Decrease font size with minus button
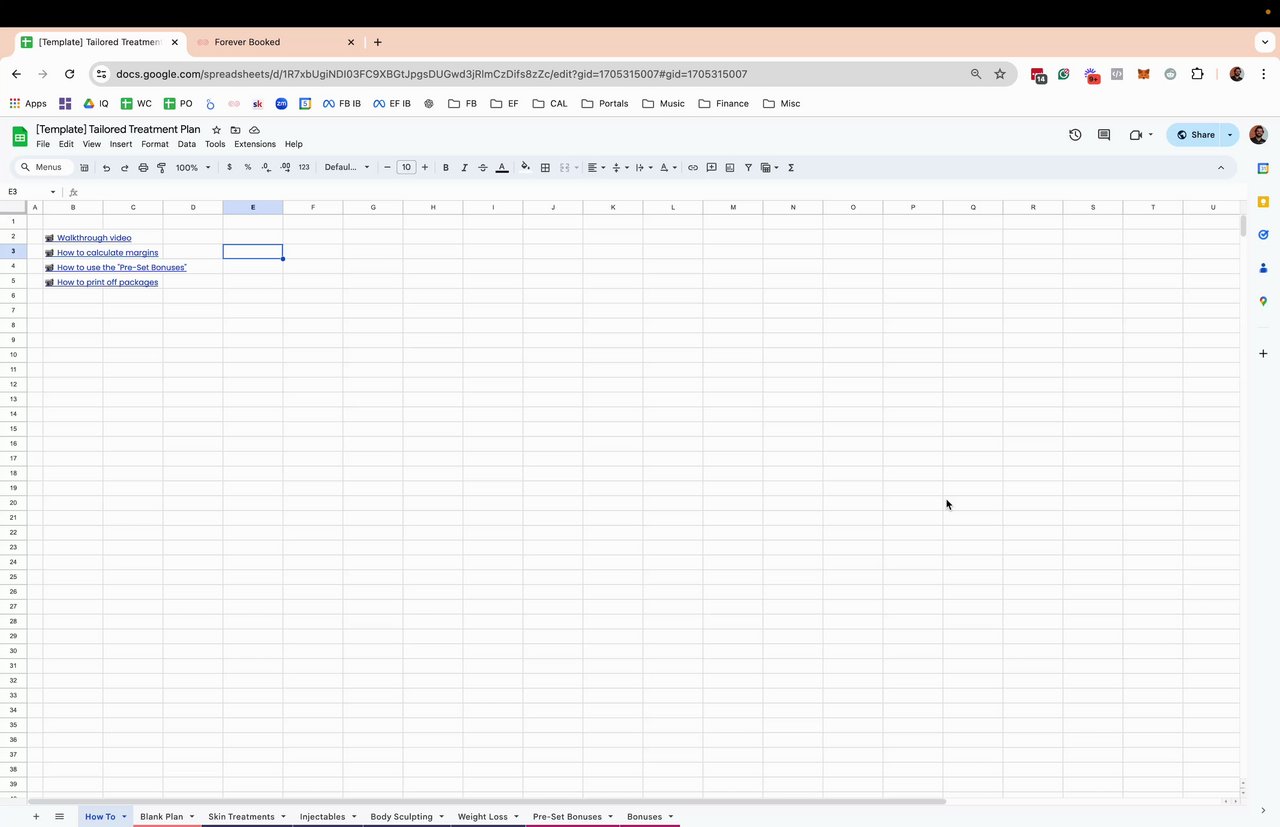 [388, 168]
